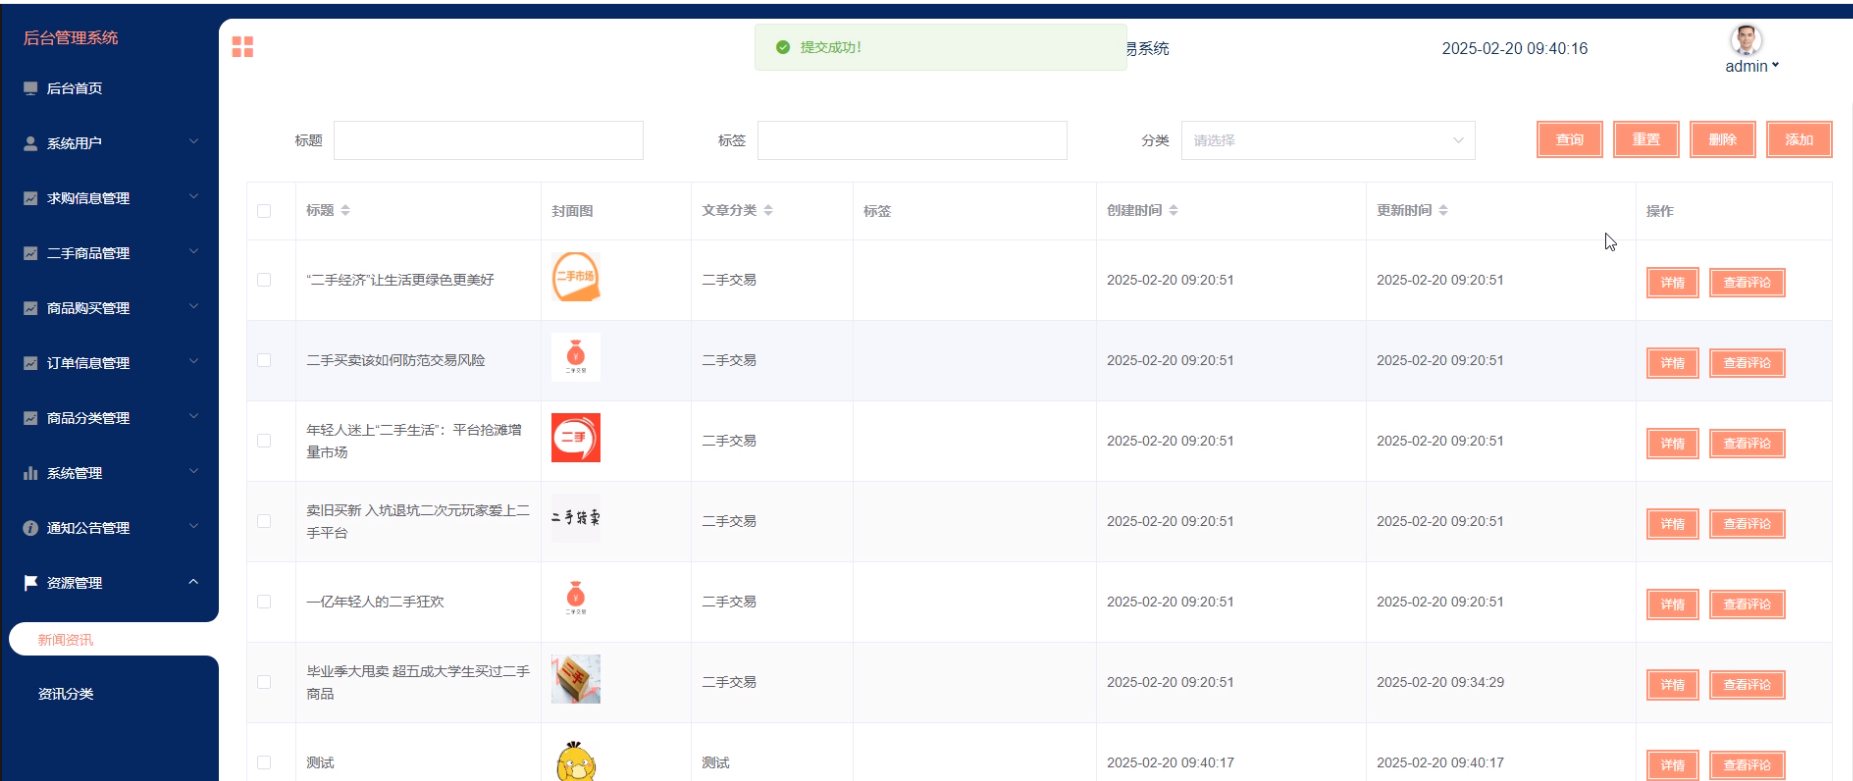This screenshot has height=781, width=1853.
Task: Select checkbox for 年轻人迷上“二手生活” row
Action: tap(264, 441)
